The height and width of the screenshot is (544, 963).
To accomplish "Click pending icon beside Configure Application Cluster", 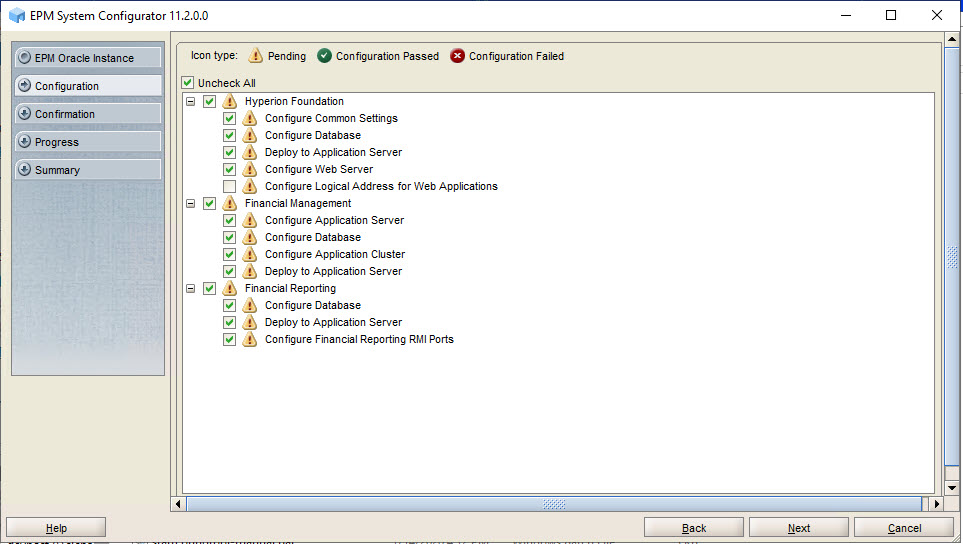I will click(x=250, y=254).
